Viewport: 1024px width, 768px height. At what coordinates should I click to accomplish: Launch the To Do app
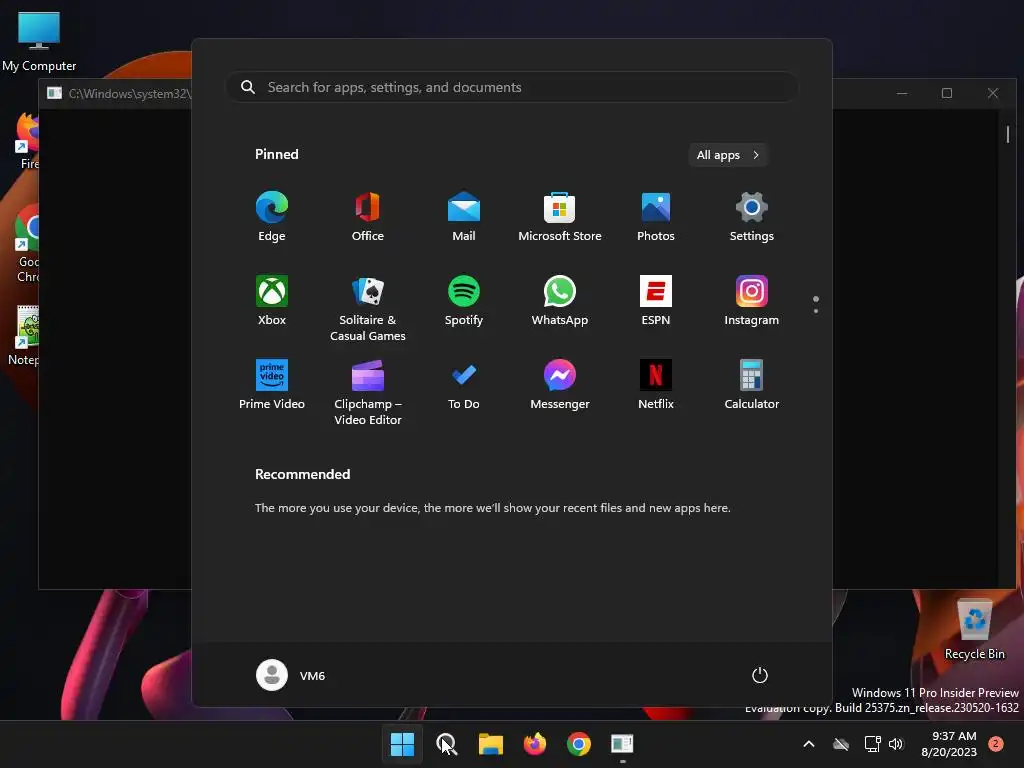[x=464, y=385]
